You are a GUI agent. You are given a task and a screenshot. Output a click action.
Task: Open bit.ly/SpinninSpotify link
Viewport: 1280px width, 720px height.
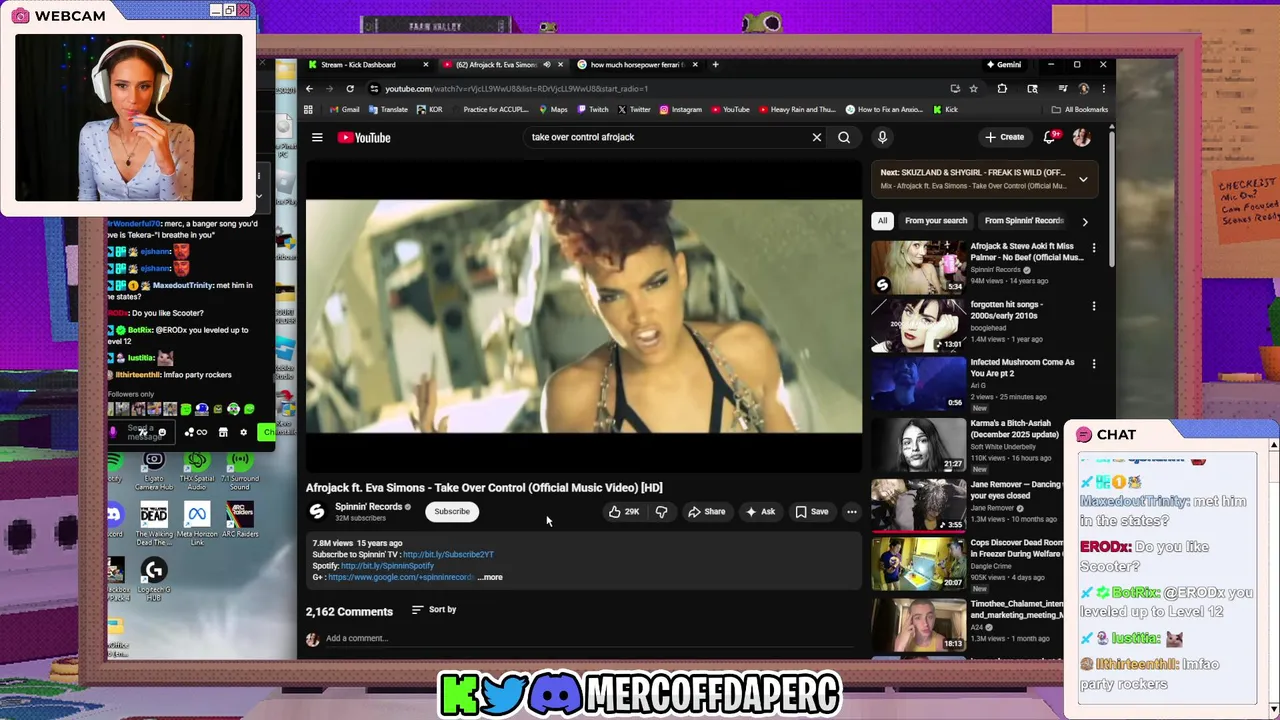[387, 566]
